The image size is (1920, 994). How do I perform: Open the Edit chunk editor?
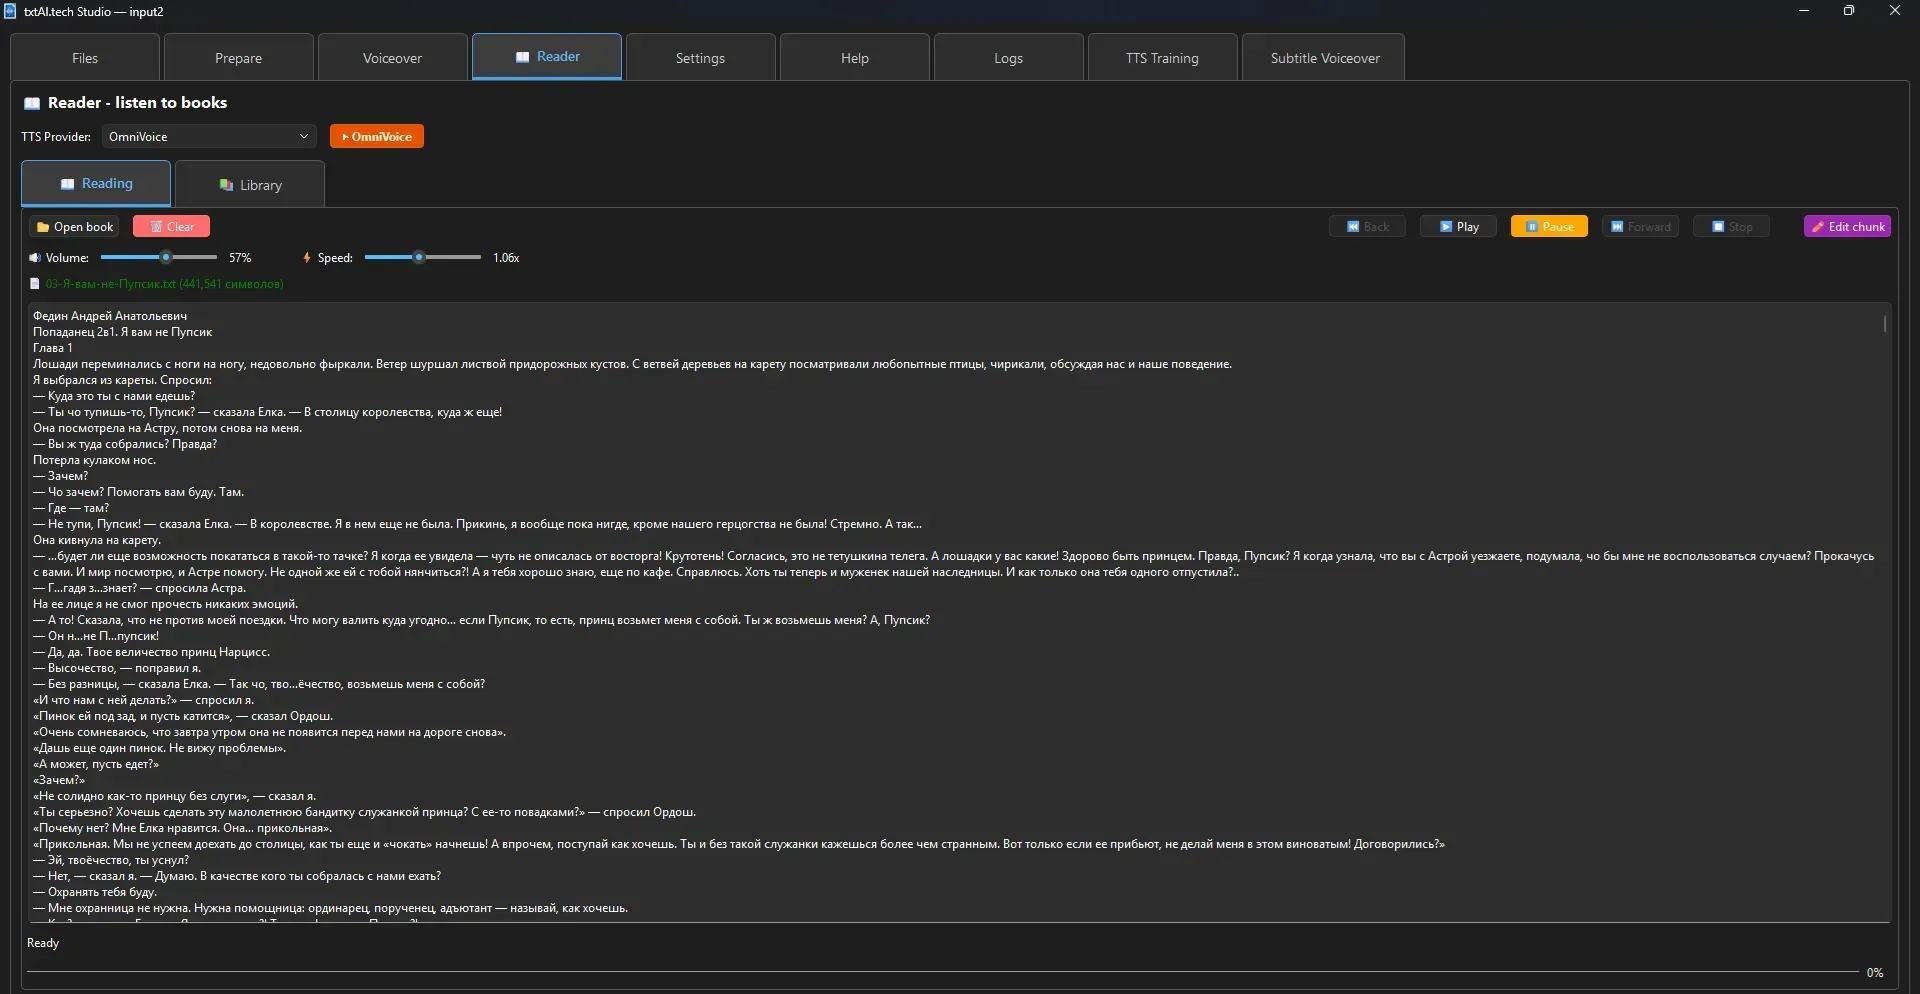[1847, 227]
